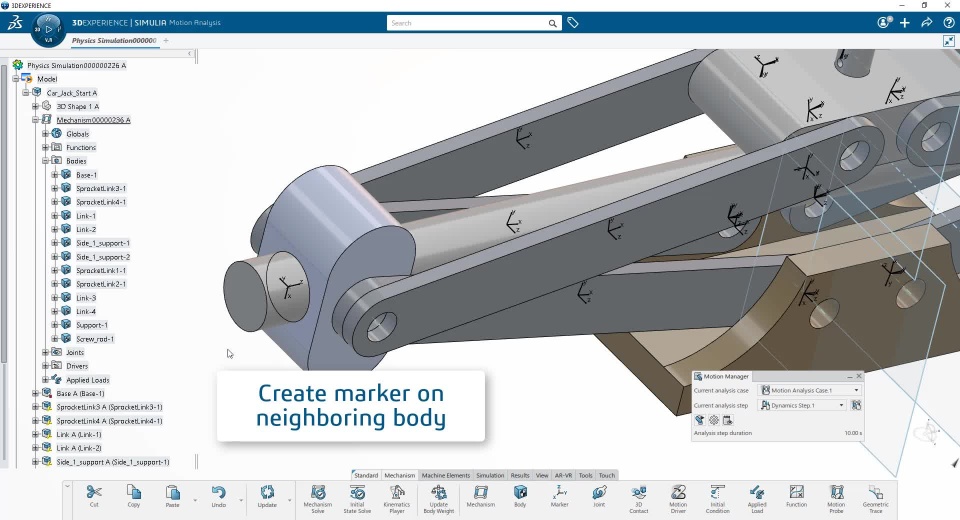The width and height of the screenshot is (960, 520).
Task: Add a new tab with plus button
Action: pos(166,40)
